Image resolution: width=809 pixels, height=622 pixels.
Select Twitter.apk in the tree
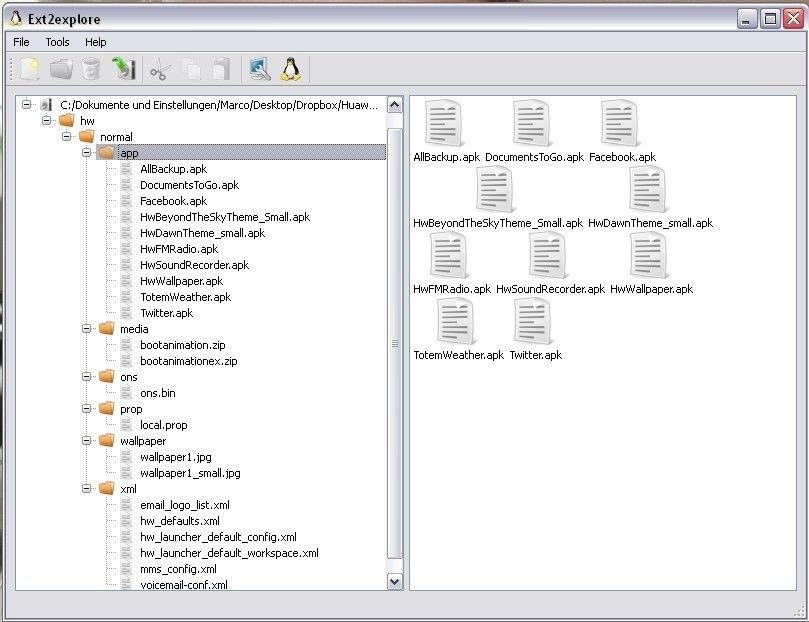167,313
